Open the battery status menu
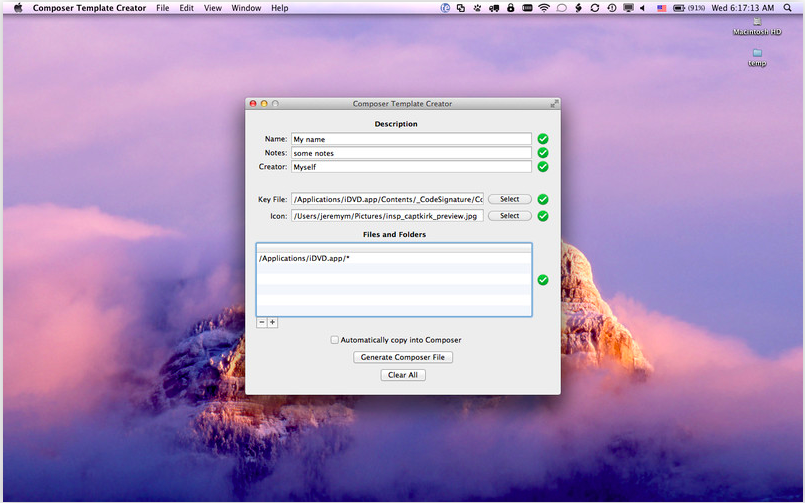805x503 pixels. tap(679, 8)
